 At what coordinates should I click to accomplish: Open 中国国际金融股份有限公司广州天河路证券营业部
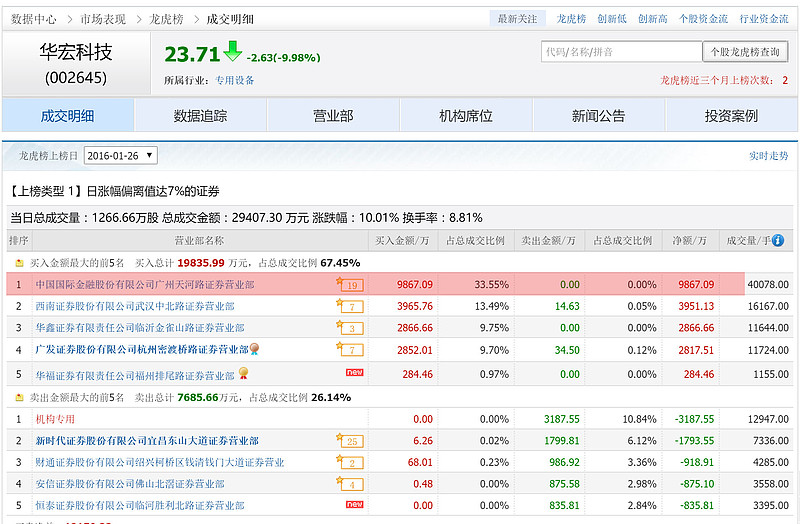pyautogui.click(x=145, y=285)
